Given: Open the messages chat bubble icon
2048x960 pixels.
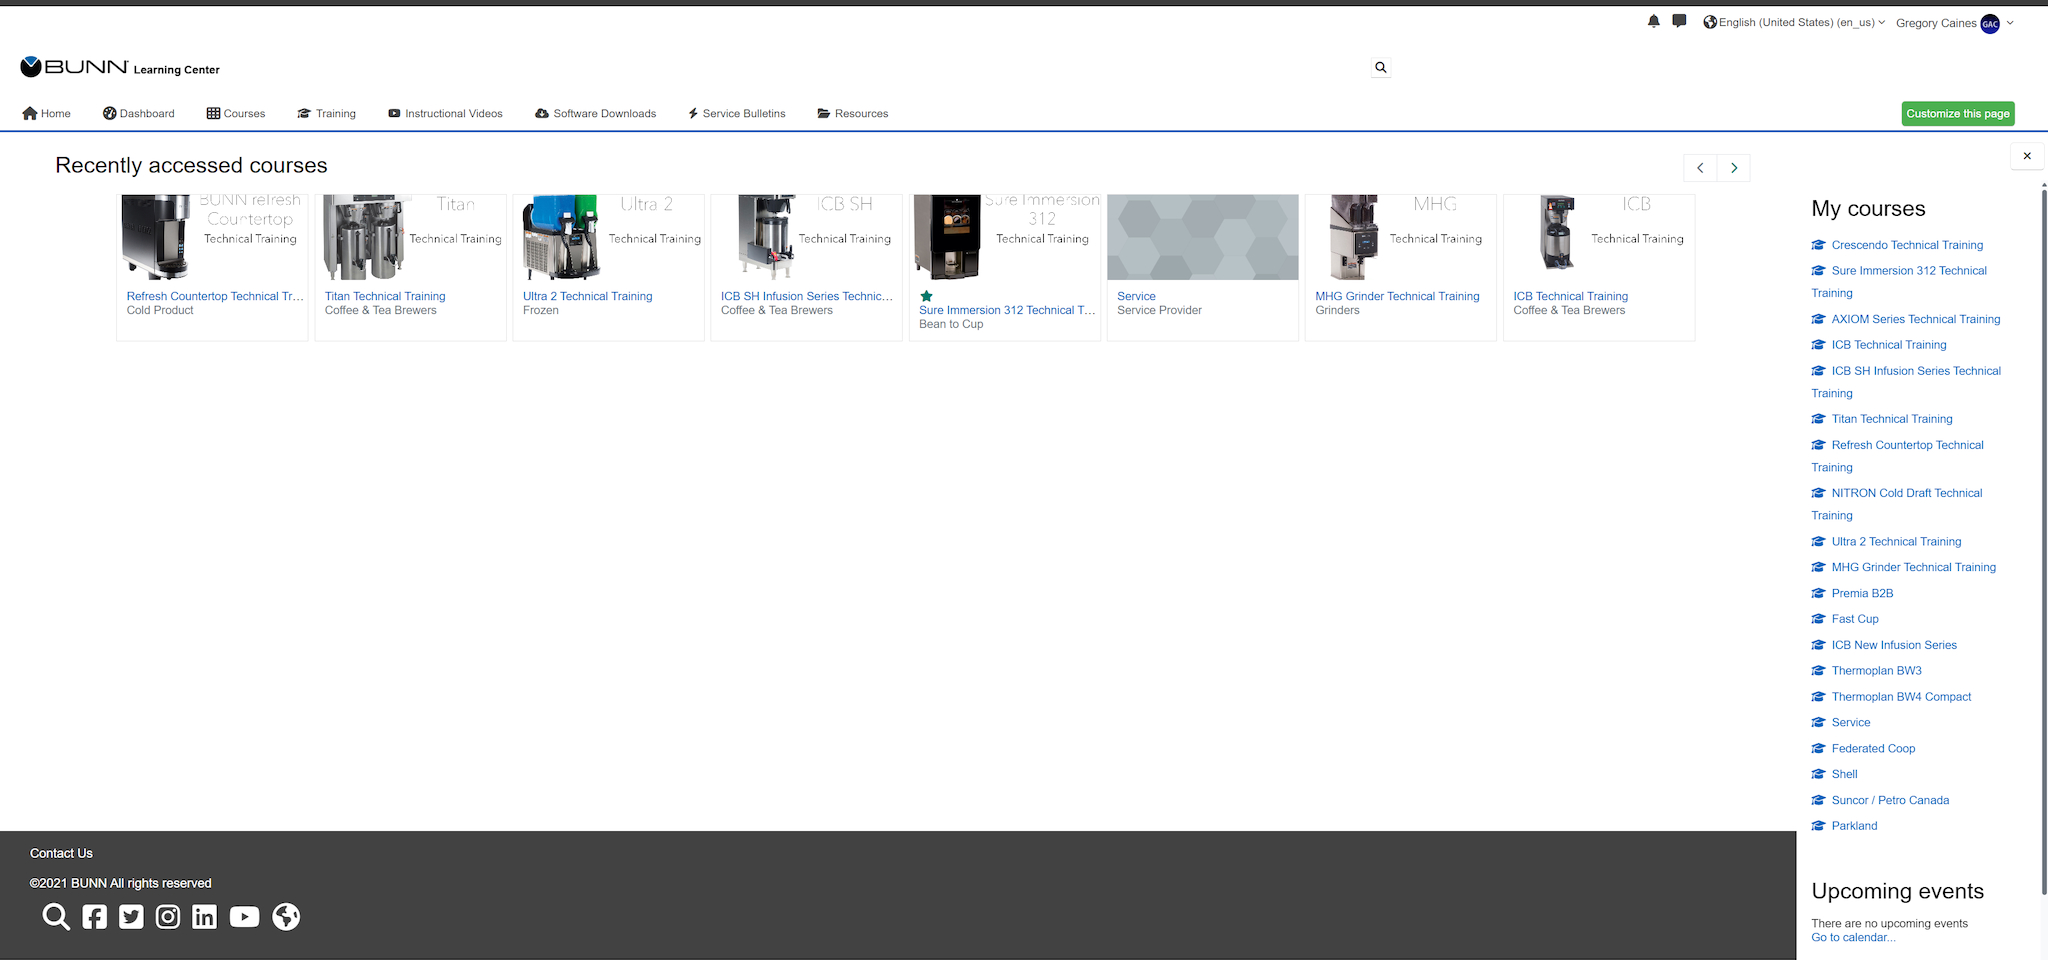Looking at the screenshot, I should click(x=1679, y=21).
